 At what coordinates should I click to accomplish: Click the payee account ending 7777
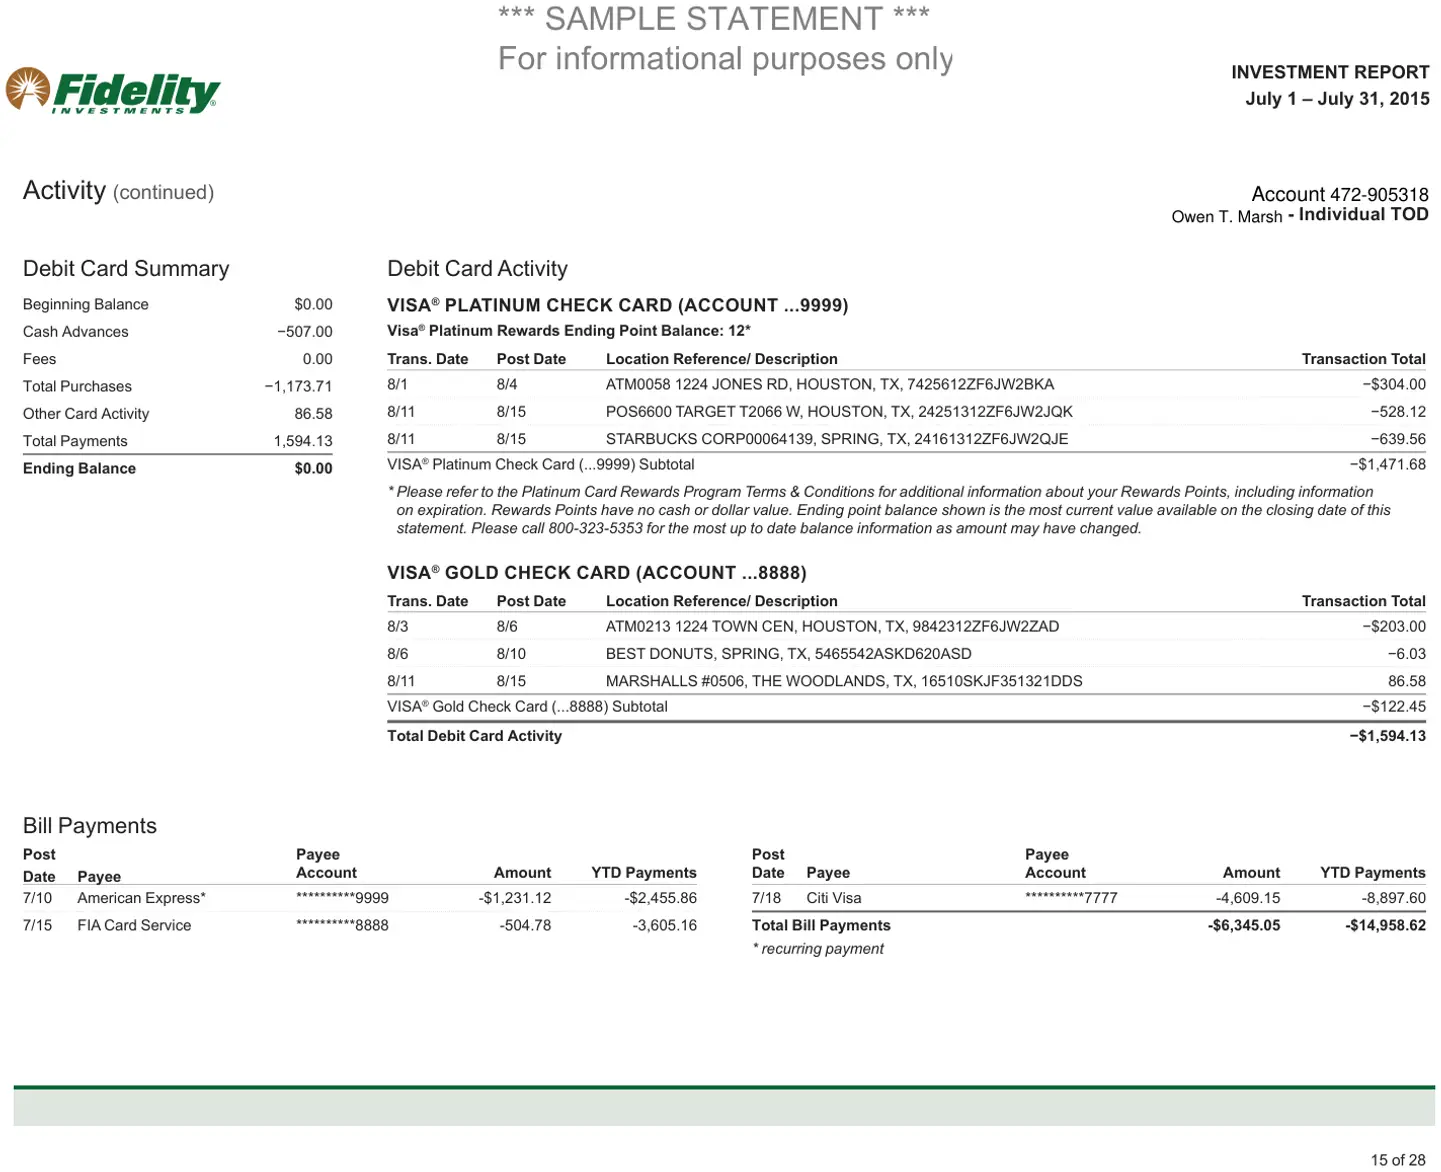pyautogui.click(x=1071, y=898)
